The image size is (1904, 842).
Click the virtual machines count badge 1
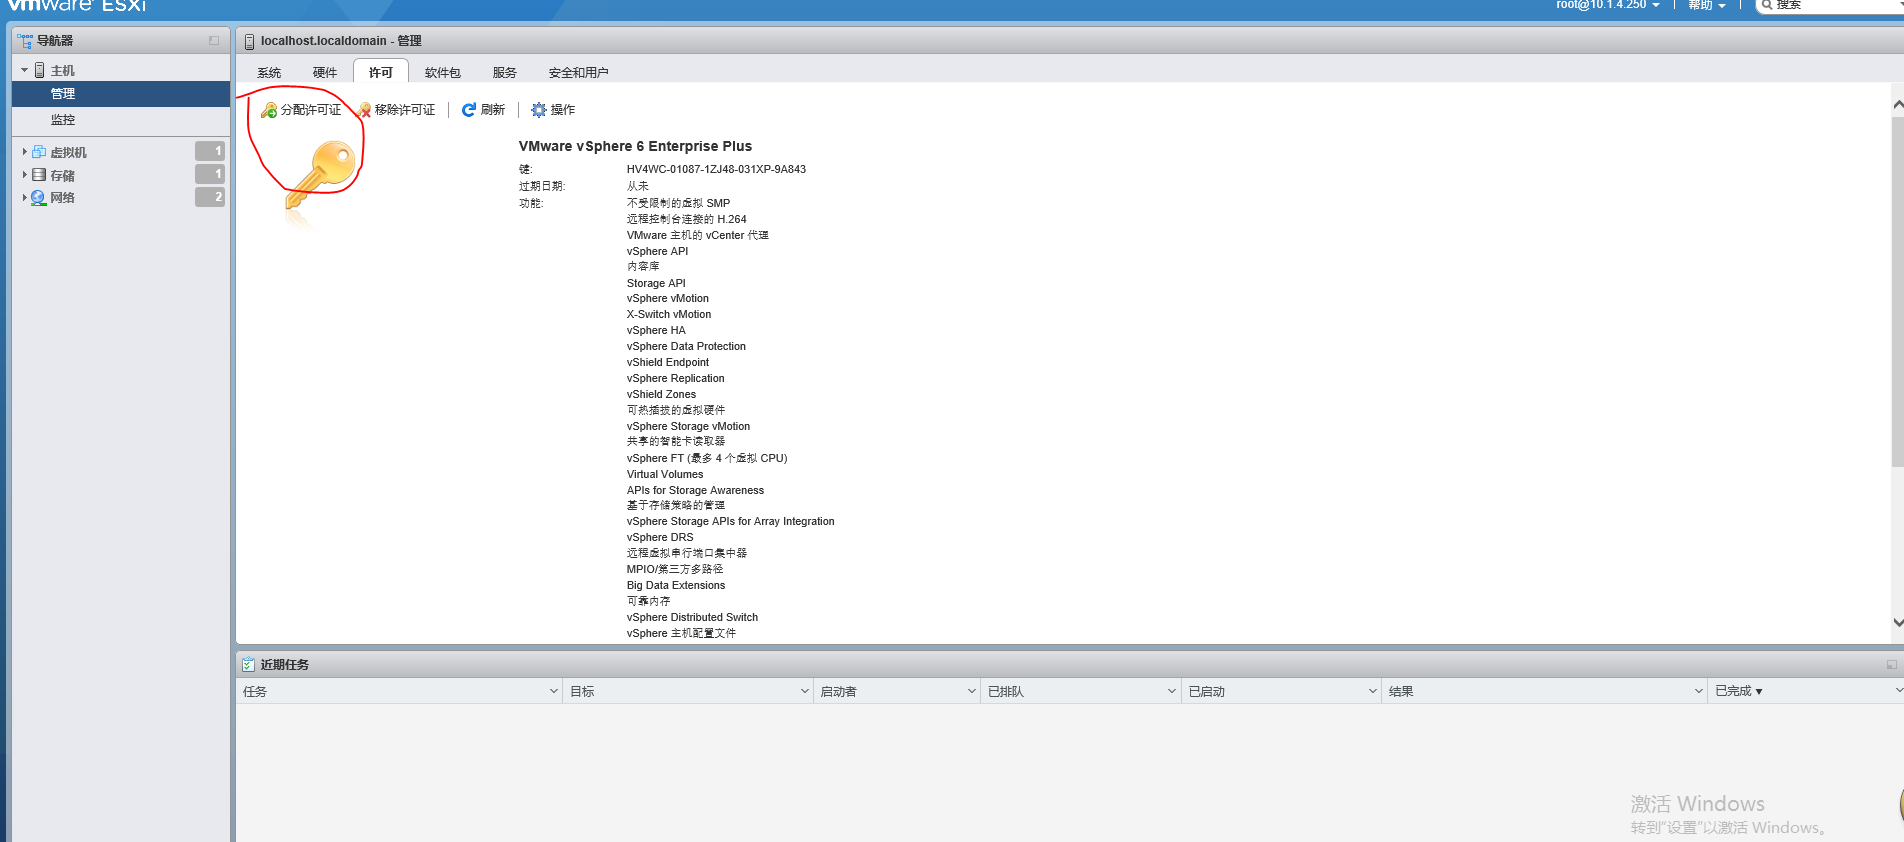pos(210,151)
